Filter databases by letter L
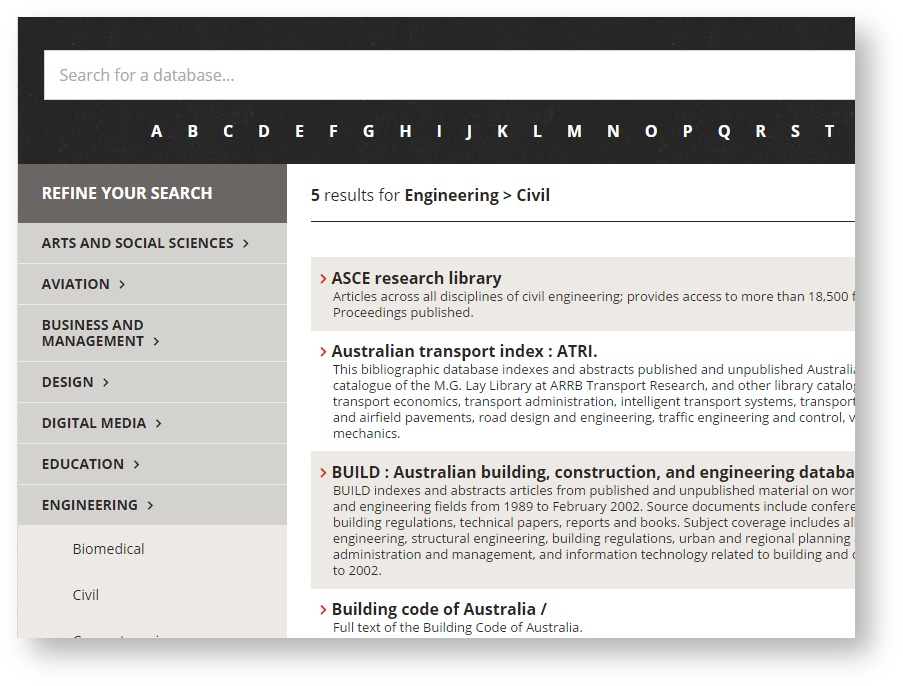The width and height of the screenshot is (903, 686). click(537, 131)
